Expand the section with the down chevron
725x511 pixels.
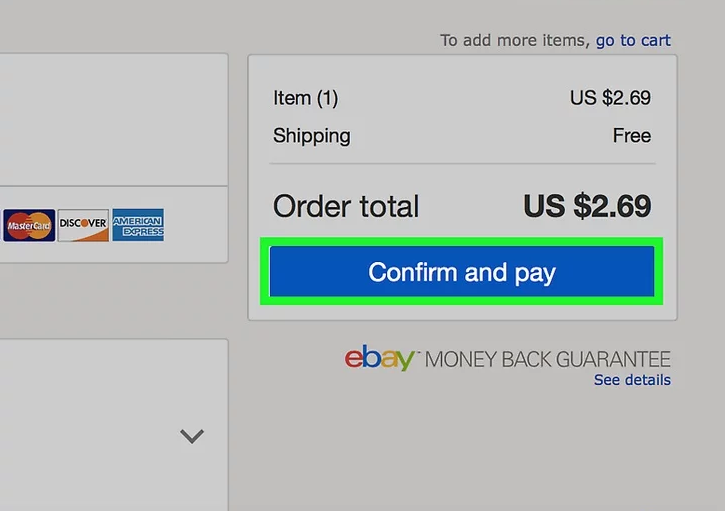[x=192, y=436]
